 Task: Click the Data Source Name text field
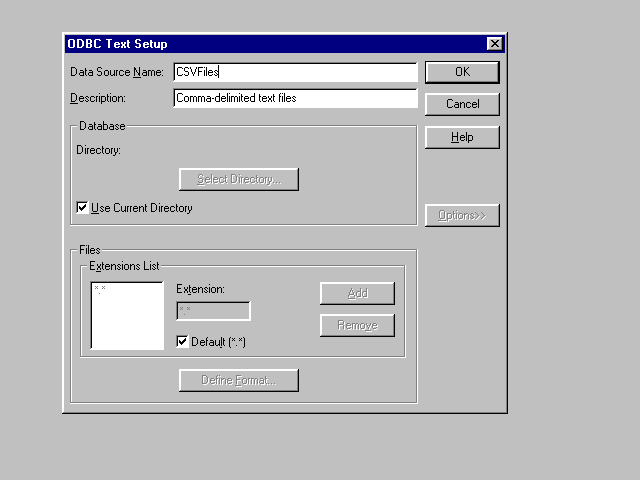294,72
